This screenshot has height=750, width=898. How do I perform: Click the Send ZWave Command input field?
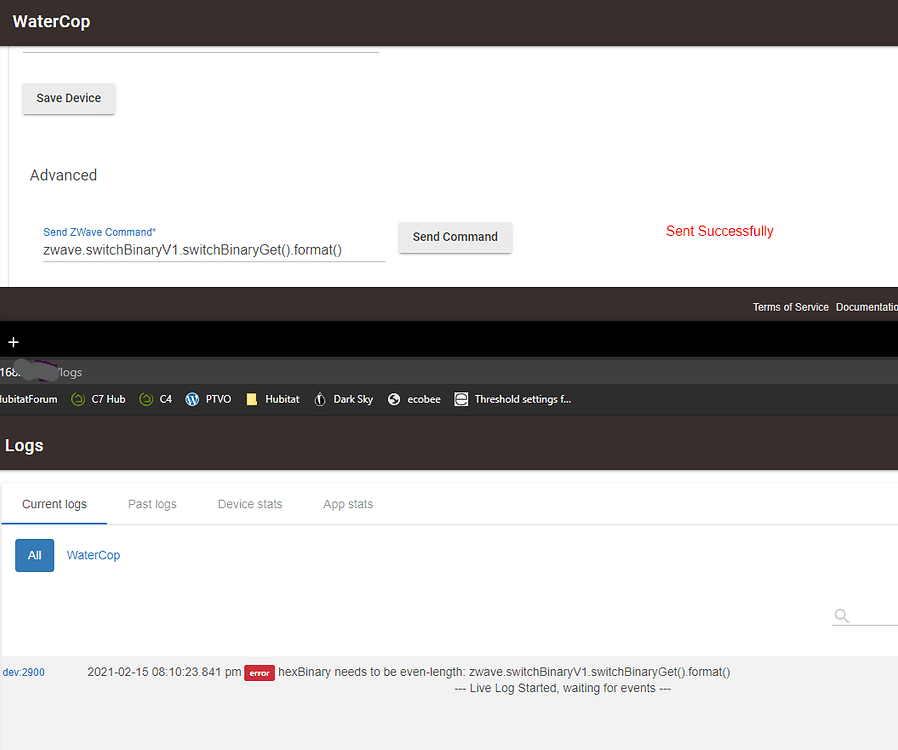coord(213,250)
